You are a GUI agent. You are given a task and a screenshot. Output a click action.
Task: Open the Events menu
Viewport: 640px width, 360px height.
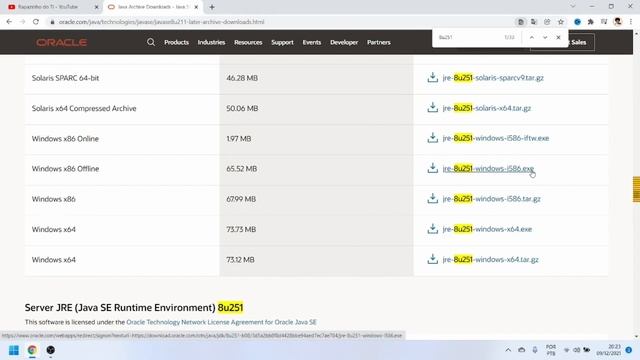click(311, 42)
